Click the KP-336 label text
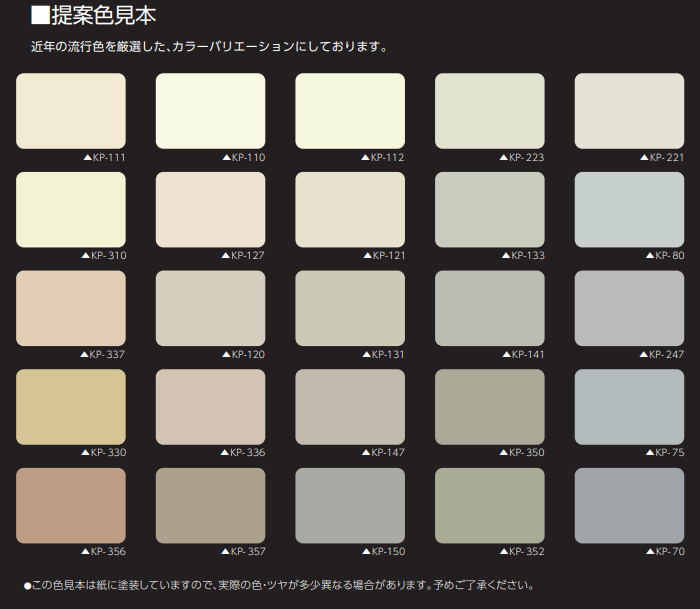Screen dimensions: 700x609 (x=247, y=452)
